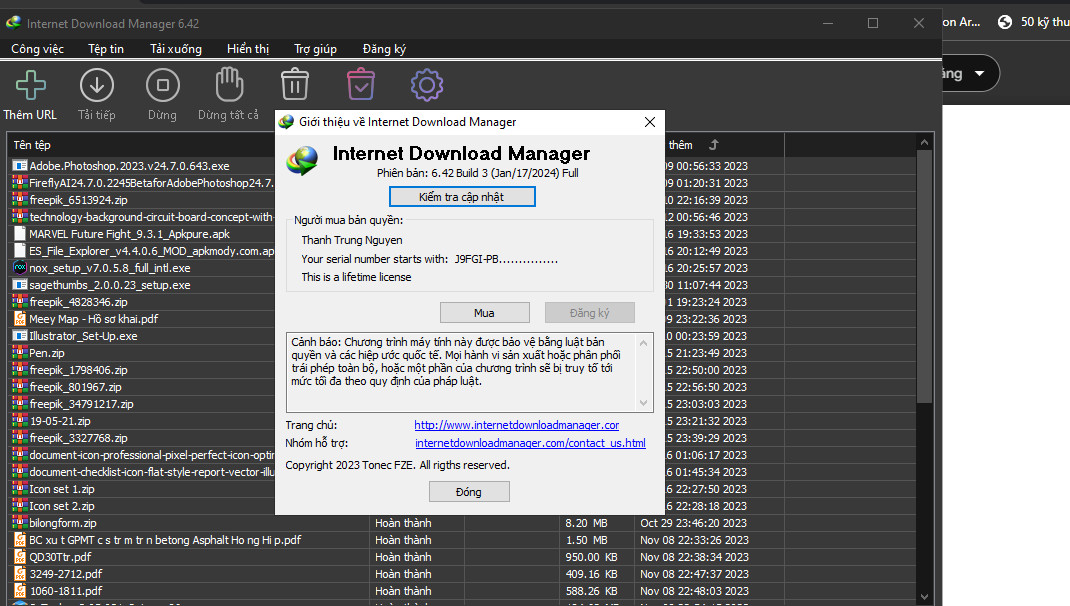Screen dimensions: 1070x606
Task: Click zip icon beside bilongform.zip
Action: click(x=20, y=523)
